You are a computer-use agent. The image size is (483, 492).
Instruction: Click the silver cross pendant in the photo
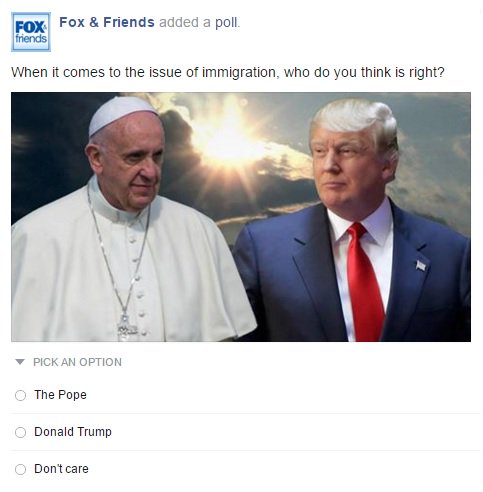click(127, 327)
